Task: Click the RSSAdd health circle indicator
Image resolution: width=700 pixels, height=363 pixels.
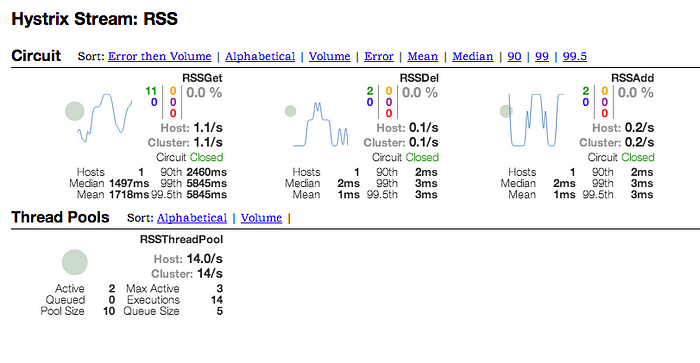Action: click(x=506, y=111)
